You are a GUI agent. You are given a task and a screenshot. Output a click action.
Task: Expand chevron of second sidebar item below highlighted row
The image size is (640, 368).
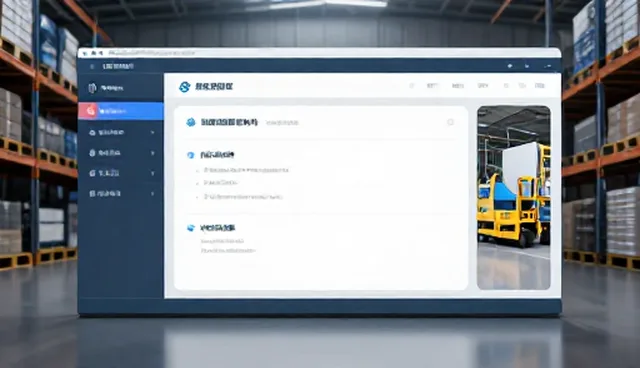[153, 153]
